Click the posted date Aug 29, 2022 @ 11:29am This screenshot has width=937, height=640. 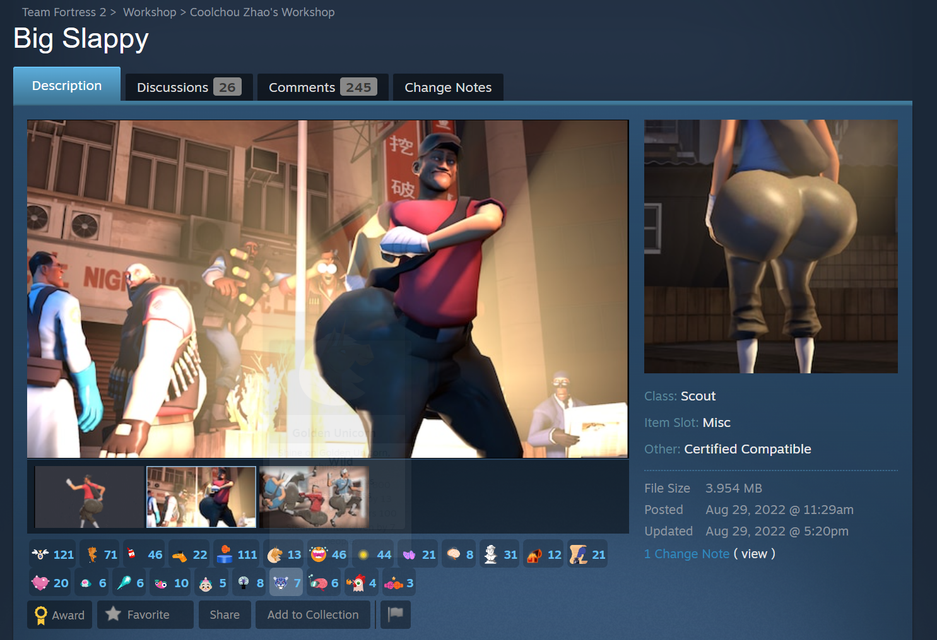tap(779, 510)
